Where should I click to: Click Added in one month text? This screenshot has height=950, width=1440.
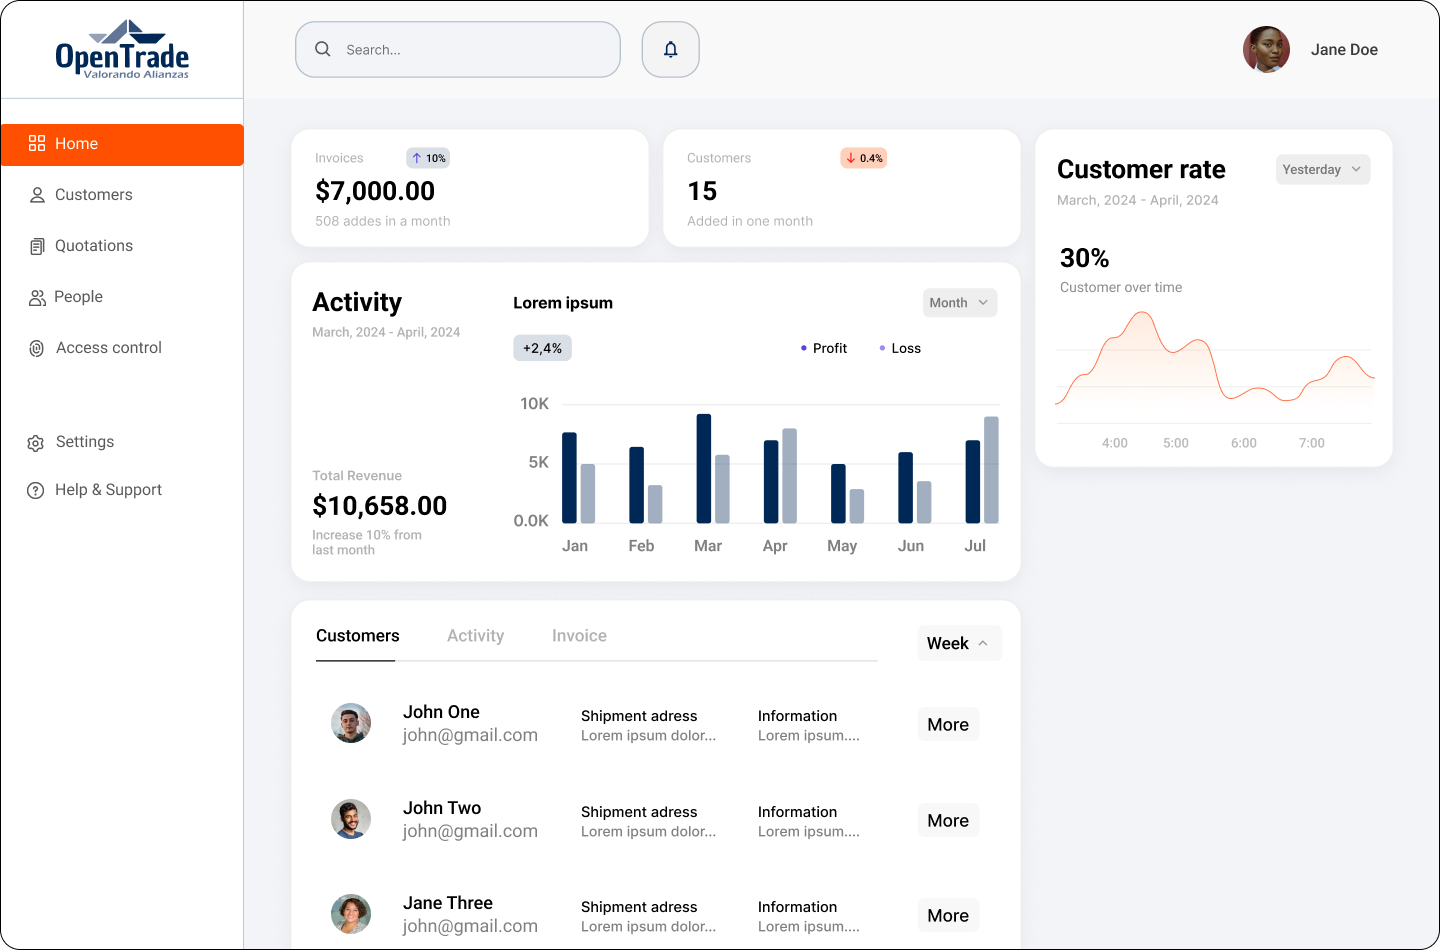pos(750,221)
